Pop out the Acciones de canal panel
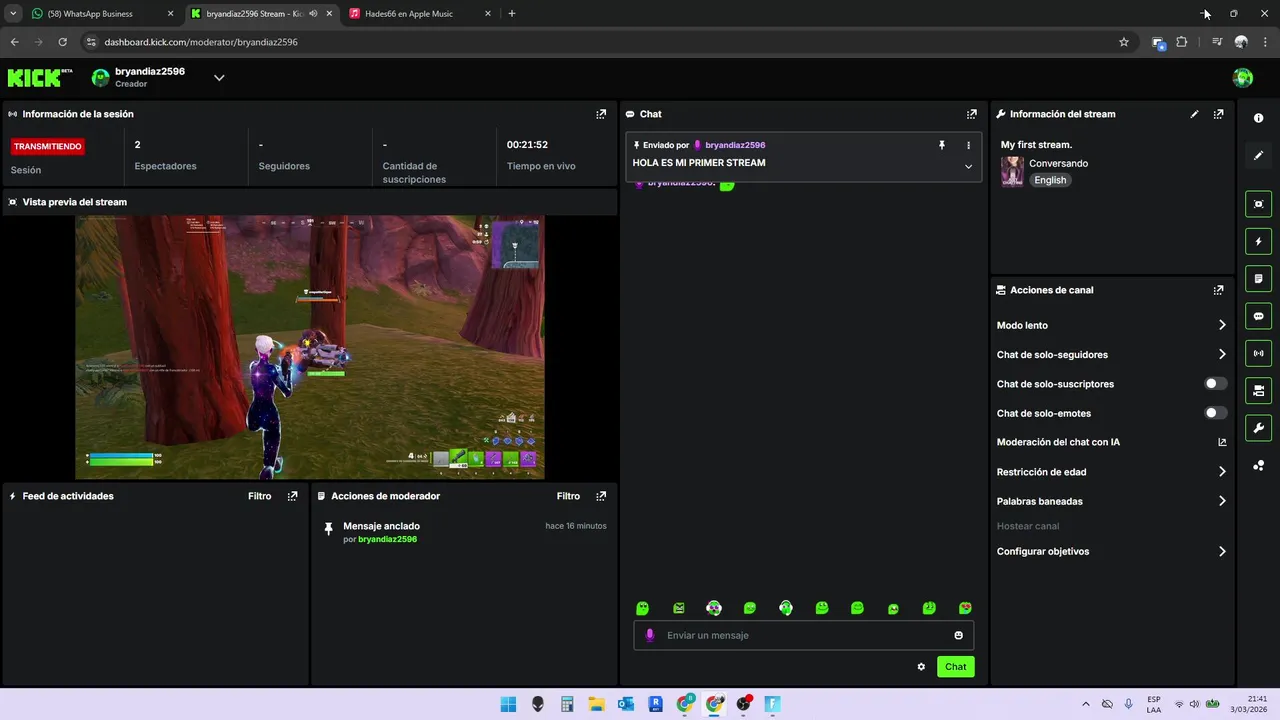This screenshot has height=720, width=1280. pos(1218,290)
